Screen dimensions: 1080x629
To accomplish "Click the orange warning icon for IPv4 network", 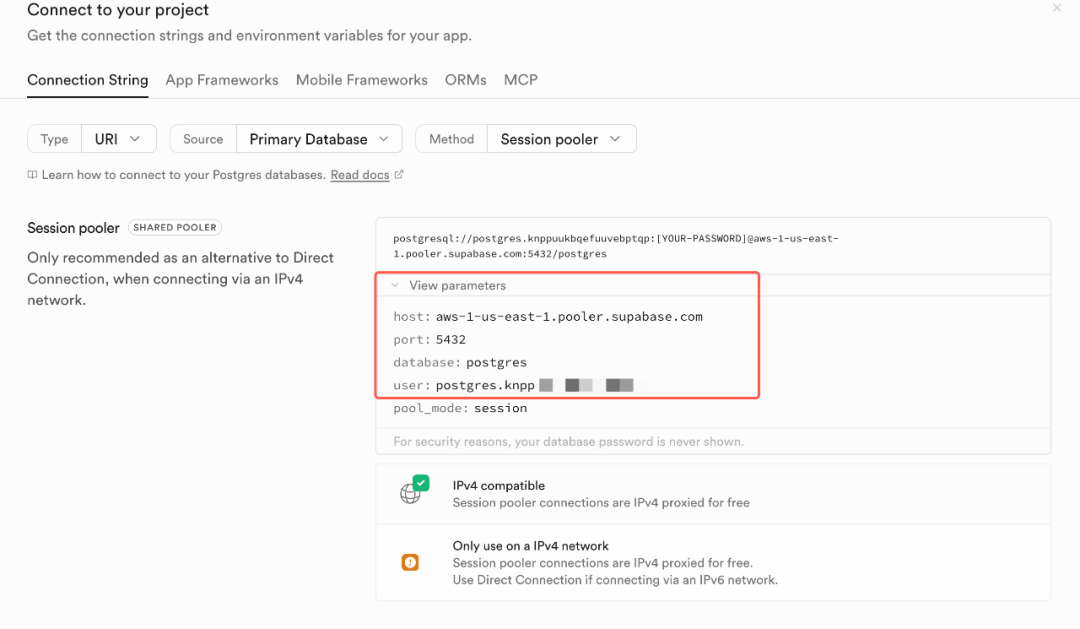I will click(x=410, y=562).
